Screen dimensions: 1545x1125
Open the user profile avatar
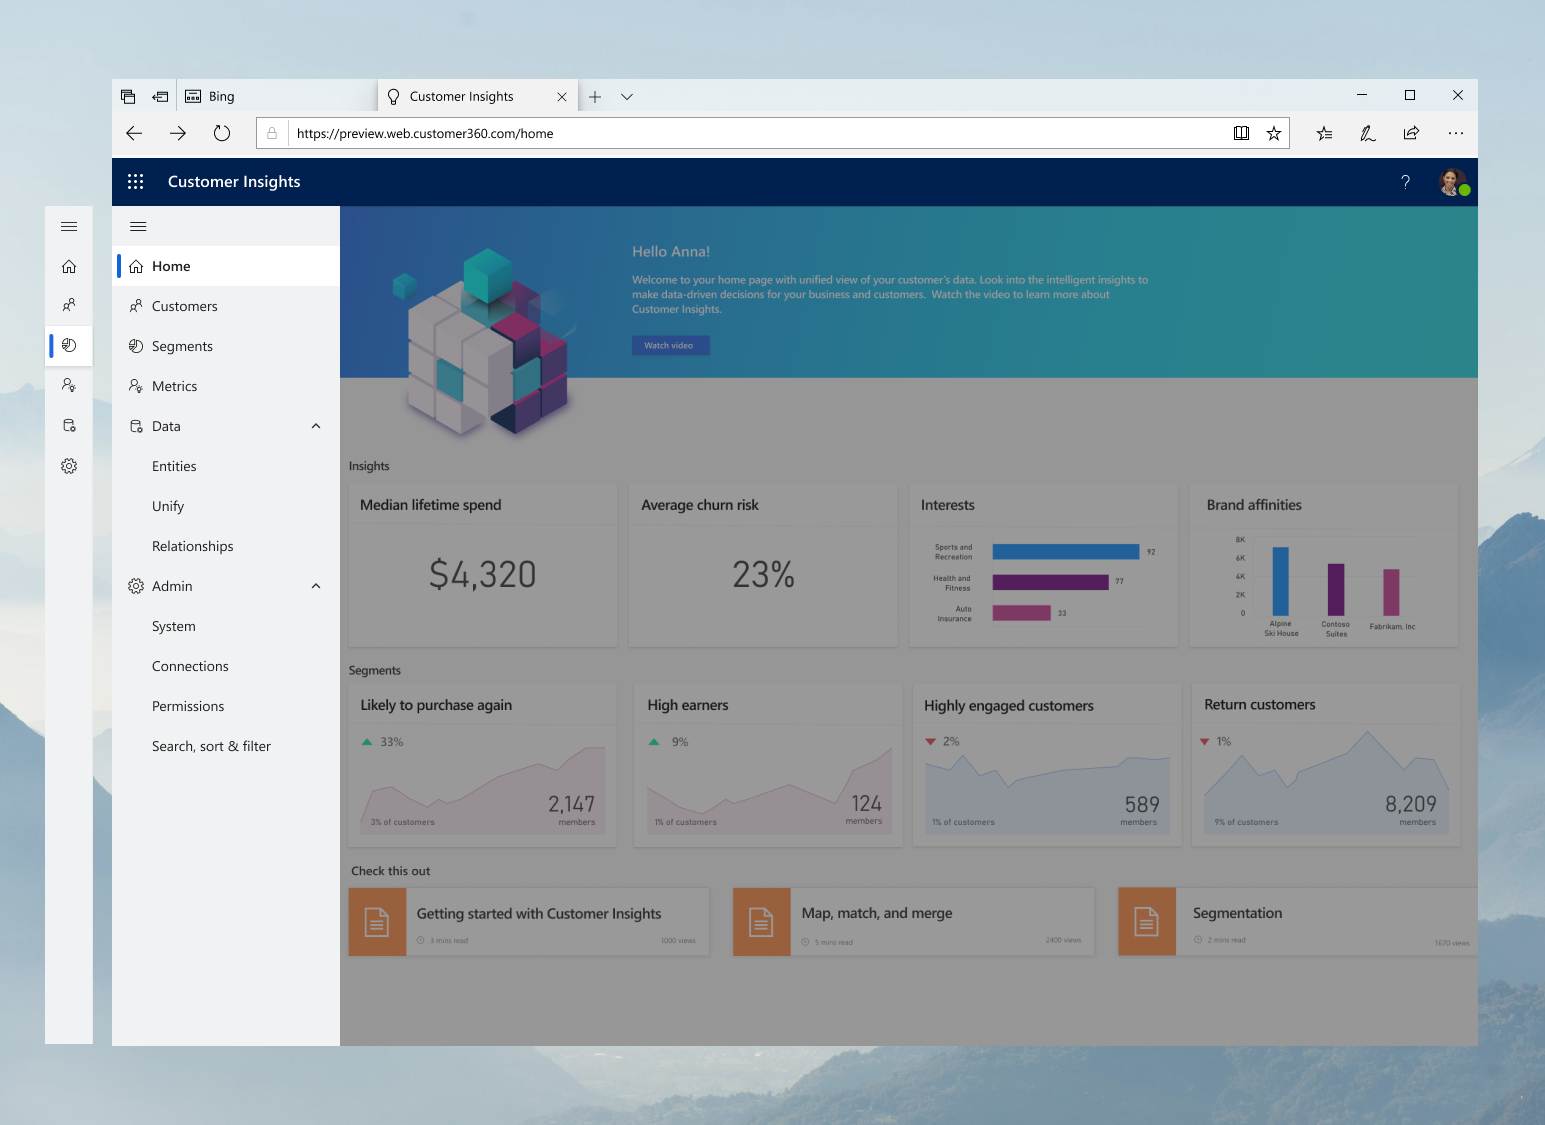pyautogui.click(x=1453, y=182)
